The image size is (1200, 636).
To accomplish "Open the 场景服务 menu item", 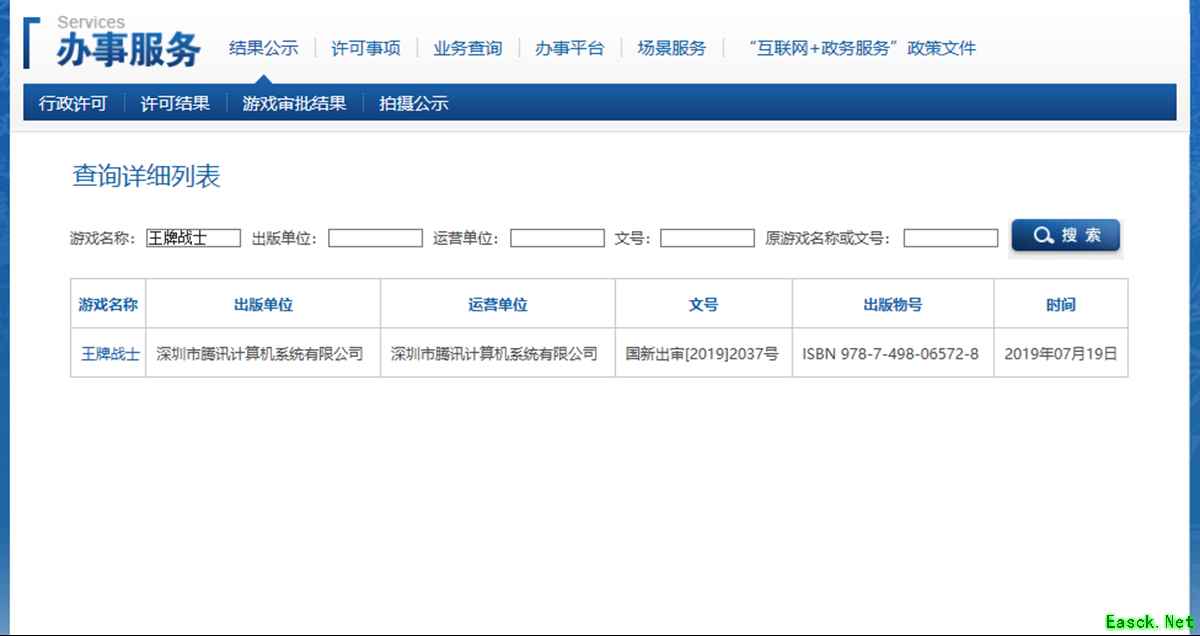I will [x=671, y=48].
